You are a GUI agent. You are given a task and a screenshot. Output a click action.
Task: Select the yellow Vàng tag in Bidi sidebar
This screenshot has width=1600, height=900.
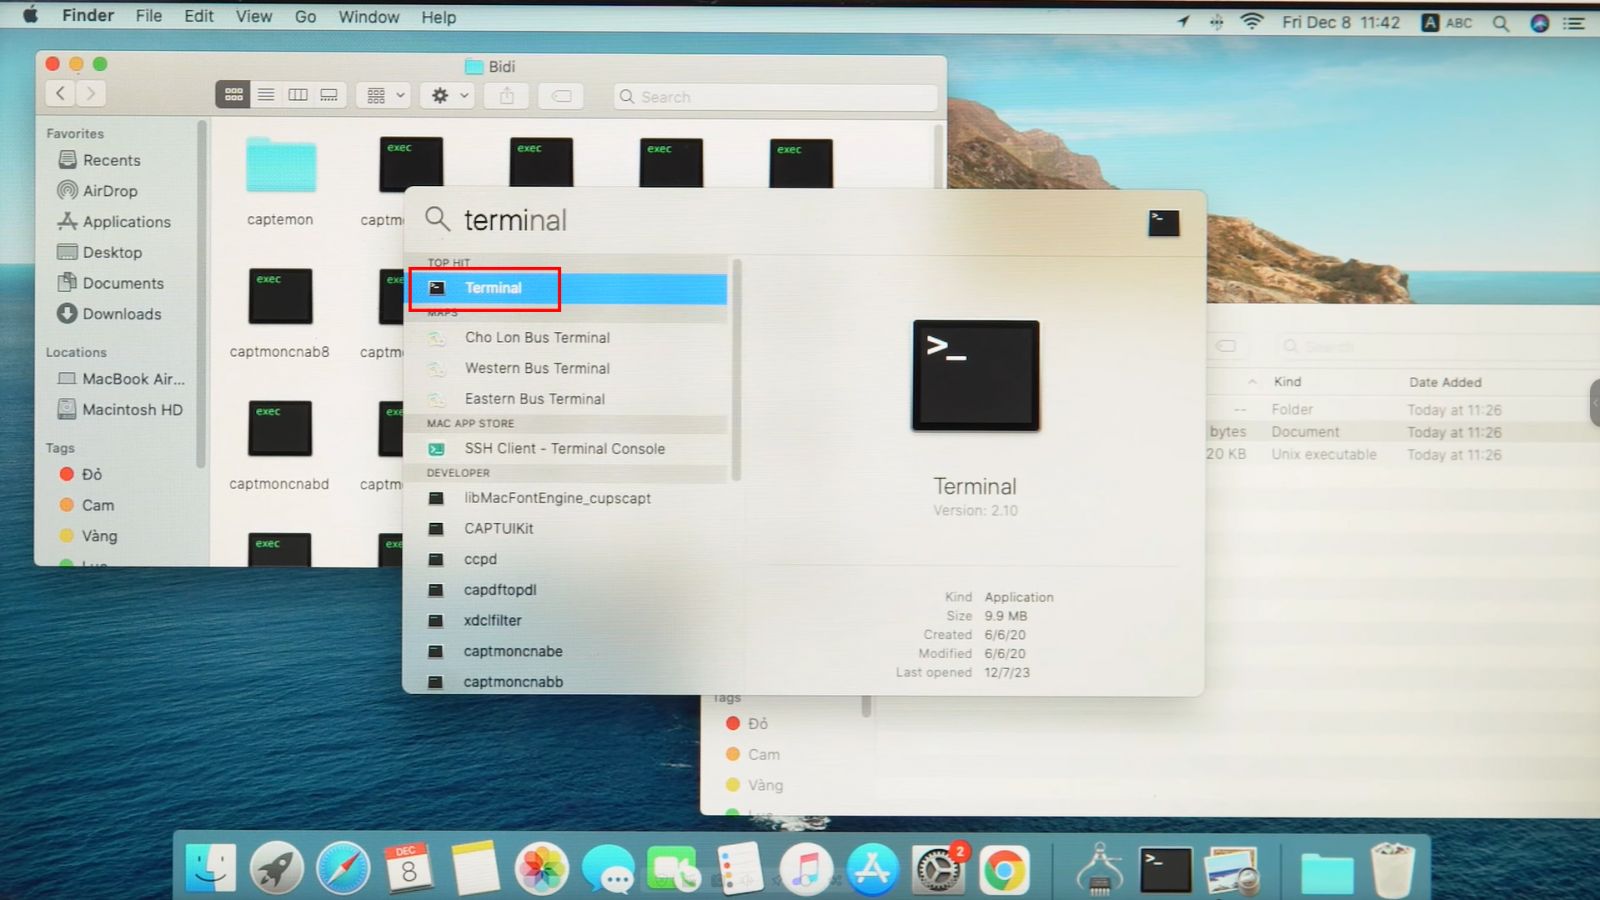coord(88,537)
